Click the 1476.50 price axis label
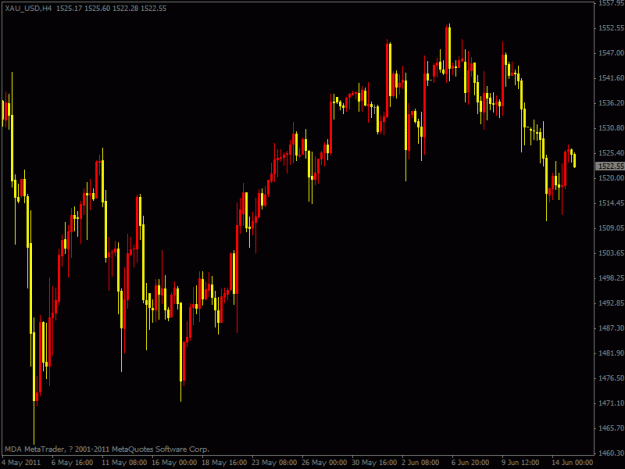The image size is (625, 469). point(611,378)
